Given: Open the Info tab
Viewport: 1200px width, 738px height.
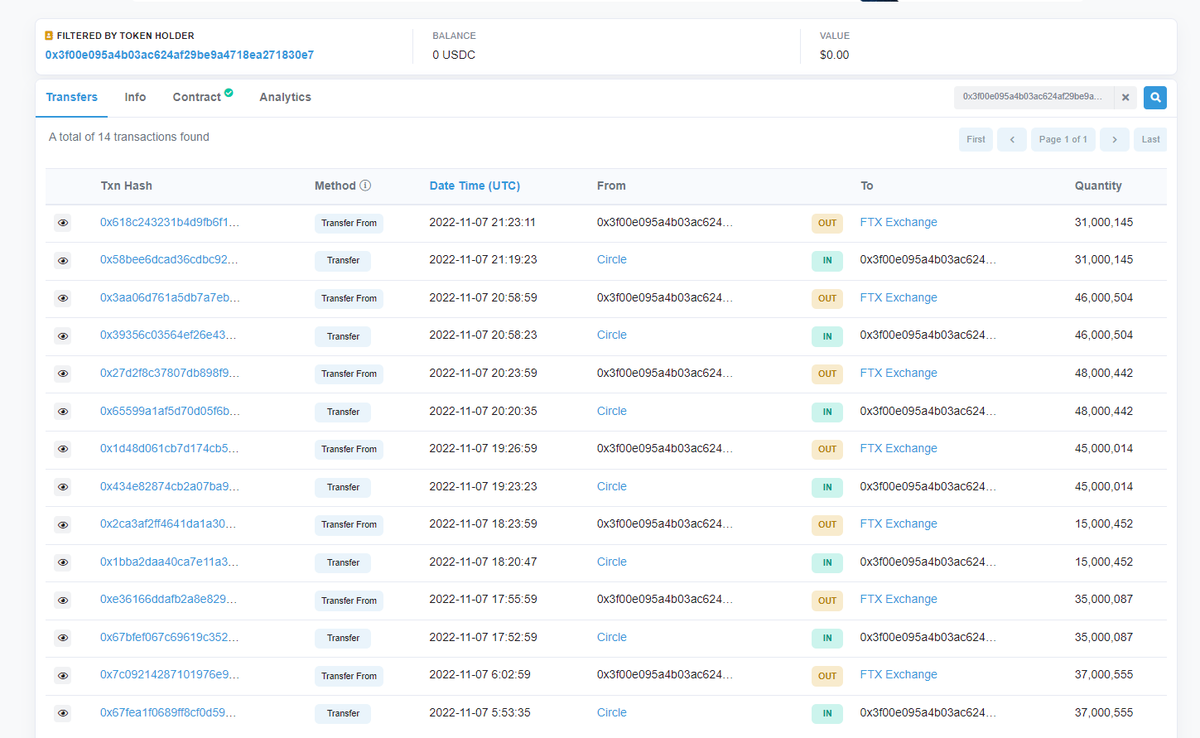Looking at the screenshot, I should 135,97.
